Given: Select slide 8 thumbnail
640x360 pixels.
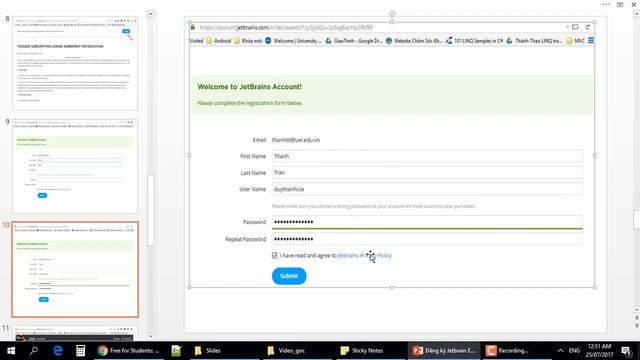Looking at the screenshot, I should tap(75, 63).
